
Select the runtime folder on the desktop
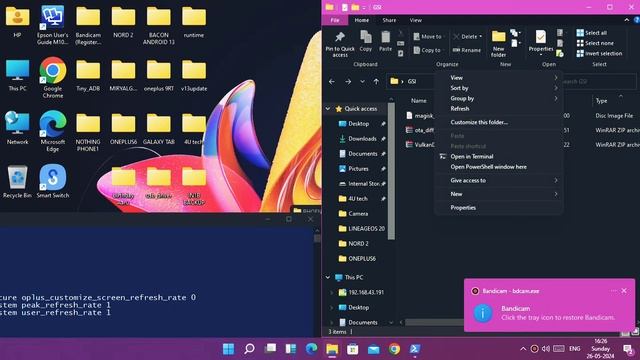pyautogui.click(x=193, y=21)
